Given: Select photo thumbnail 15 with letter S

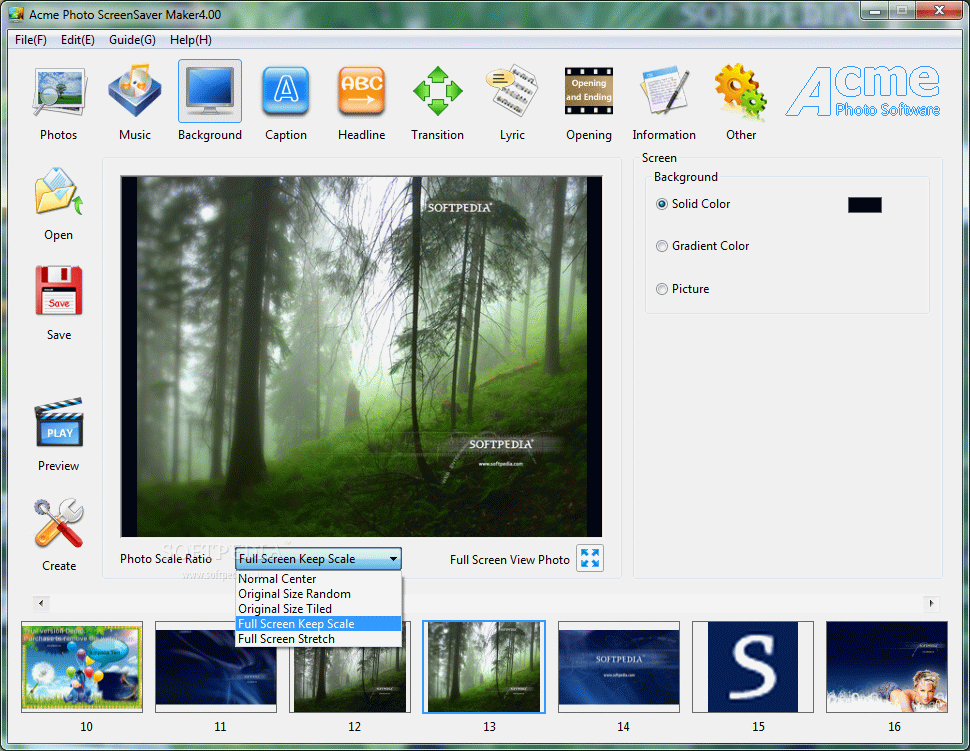Looking at the screenshot, I should tap(753, 667).
